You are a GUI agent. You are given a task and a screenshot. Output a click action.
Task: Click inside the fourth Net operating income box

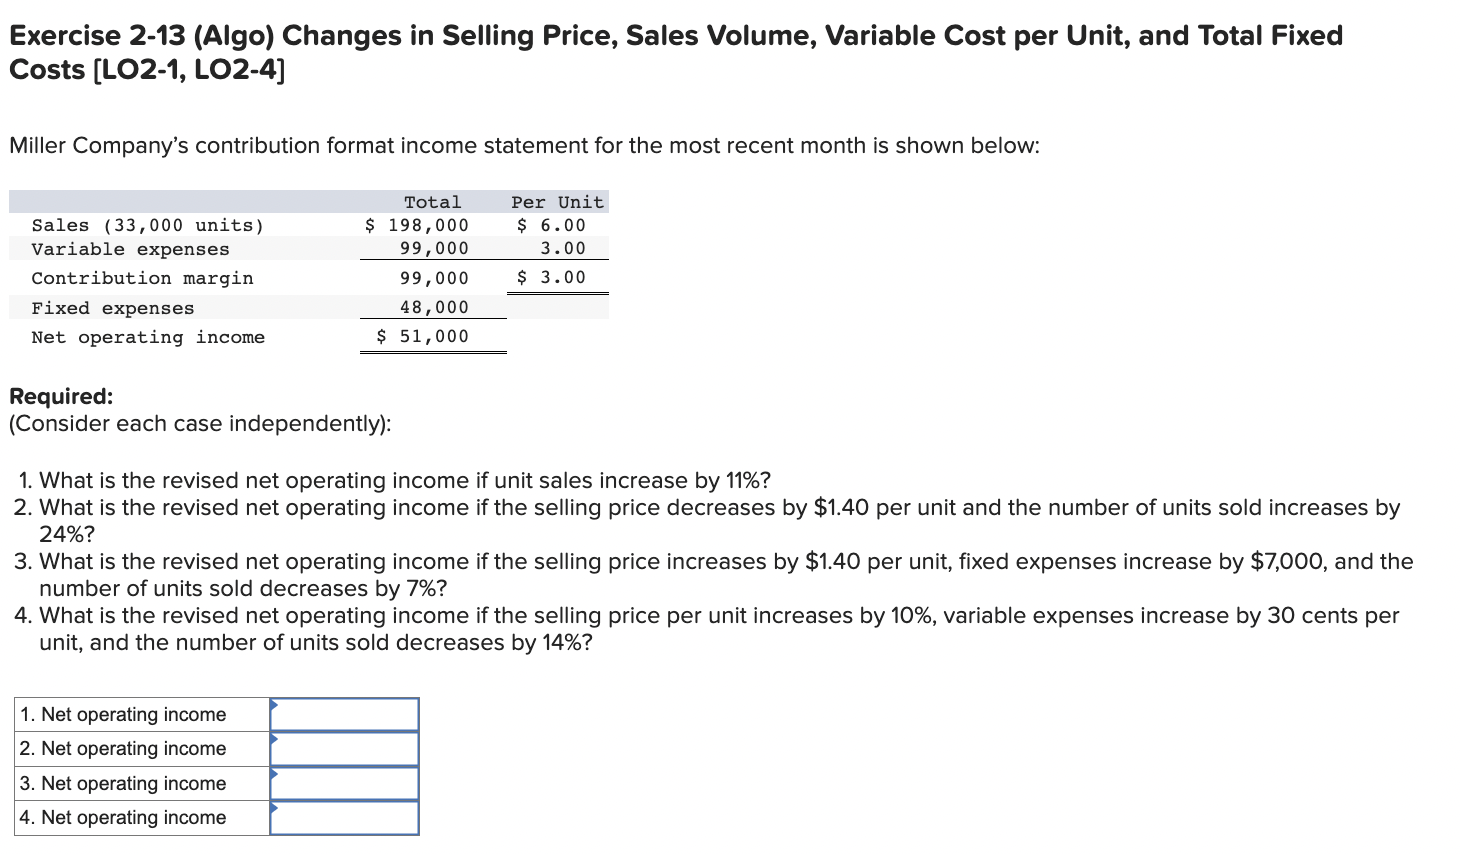[345, 817]
